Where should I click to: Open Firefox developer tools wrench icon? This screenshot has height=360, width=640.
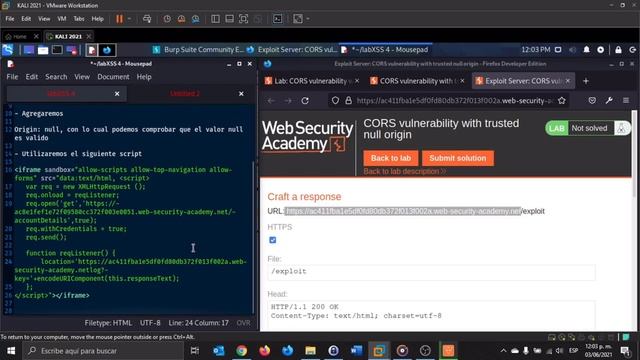click(x=609, y=100)
